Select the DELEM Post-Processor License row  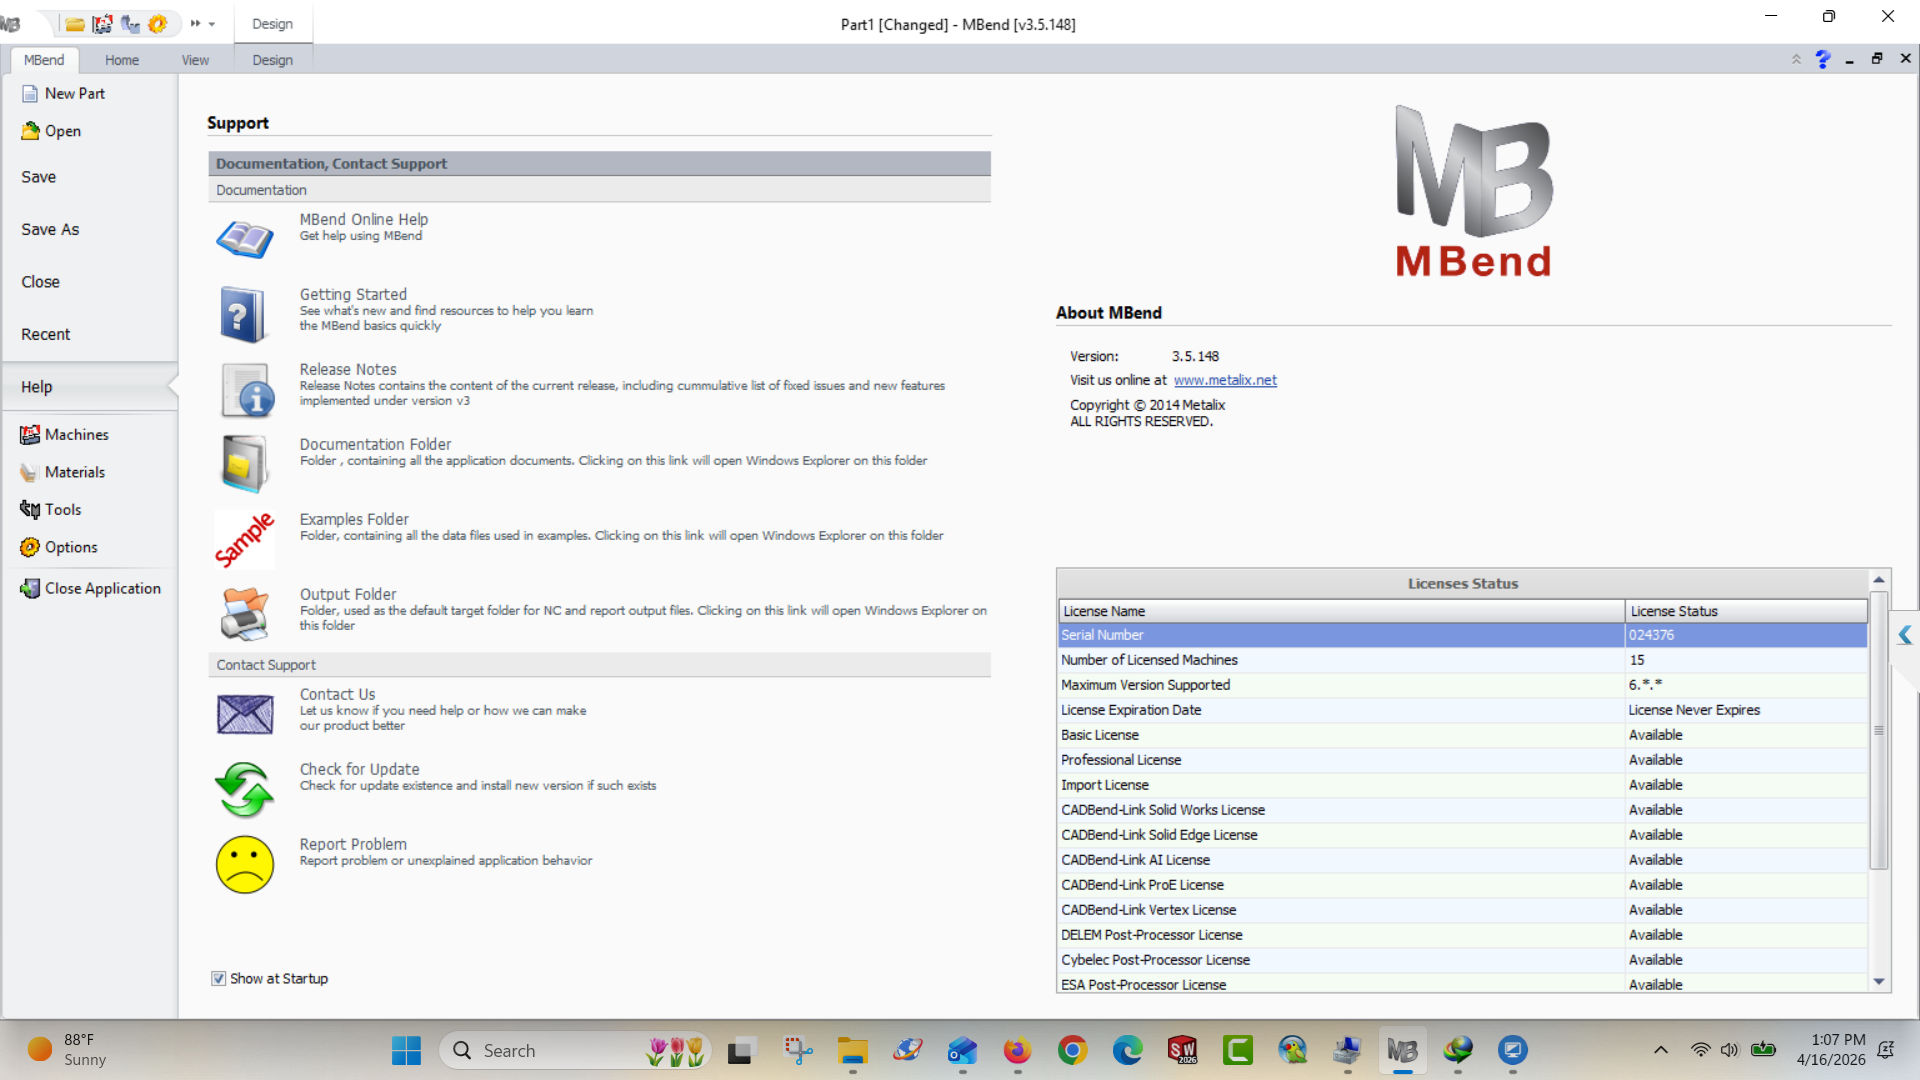(1463, 935)
